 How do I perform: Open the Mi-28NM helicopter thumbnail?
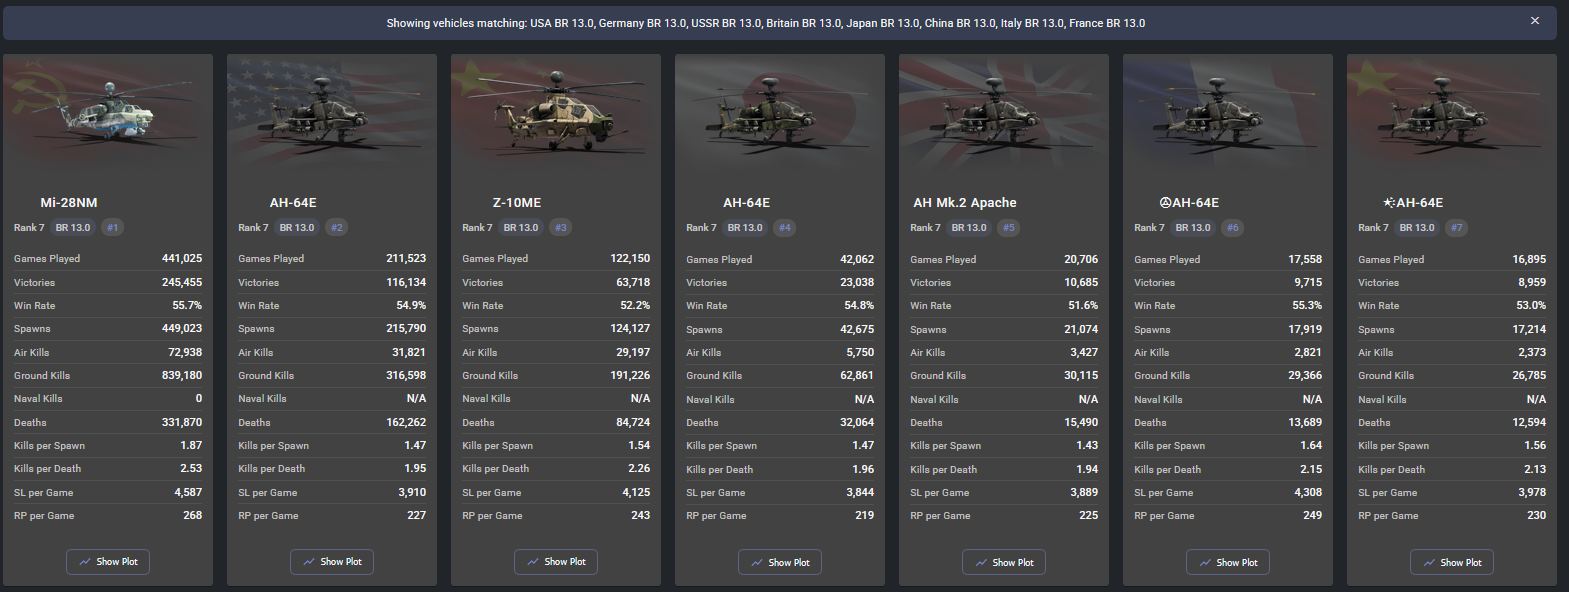(x=108, y=115)
